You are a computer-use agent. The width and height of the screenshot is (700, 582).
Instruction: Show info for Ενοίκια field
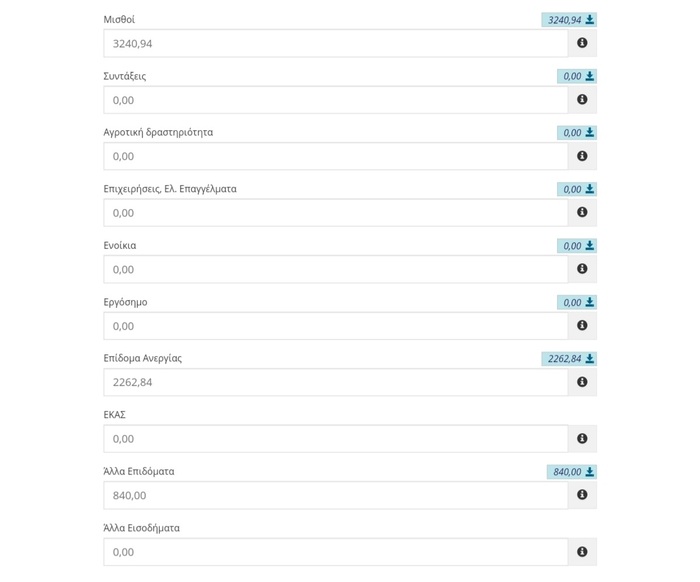point(582,269)
